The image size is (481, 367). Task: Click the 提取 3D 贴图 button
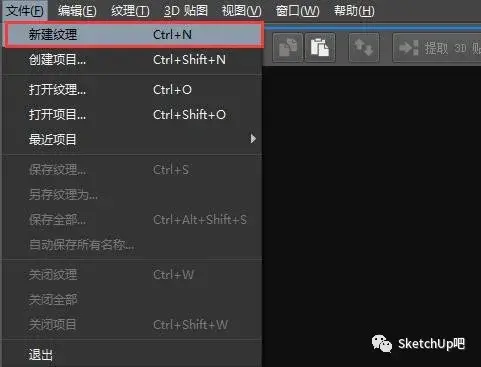(x=437, y=48)
